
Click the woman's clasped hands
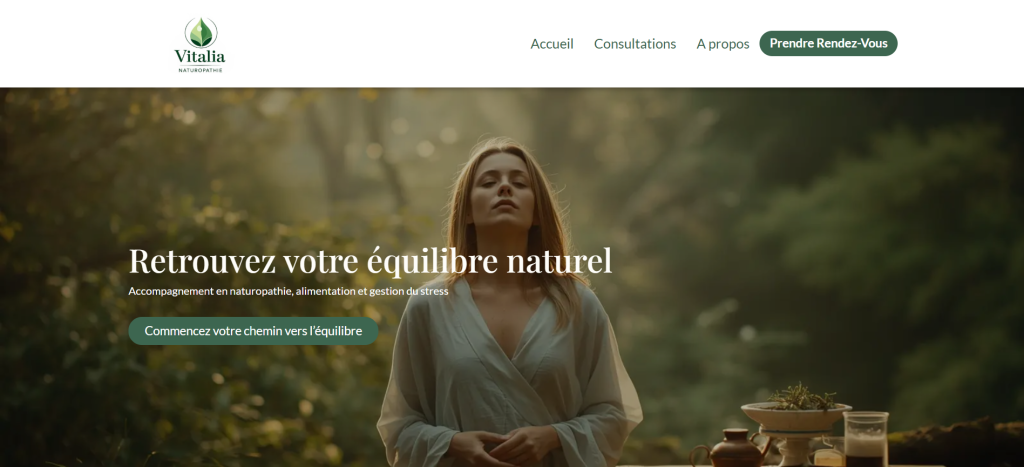pos(503,448)
